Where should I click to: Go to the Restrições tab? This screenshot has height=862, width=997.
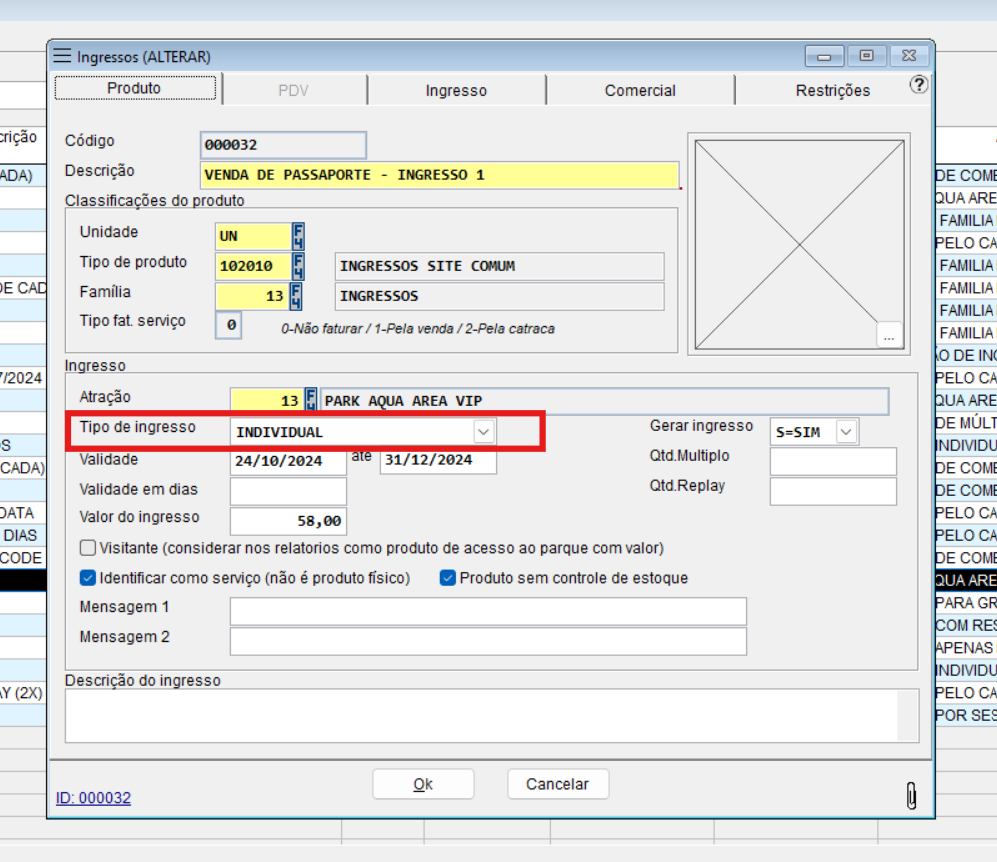pos(832,90)
